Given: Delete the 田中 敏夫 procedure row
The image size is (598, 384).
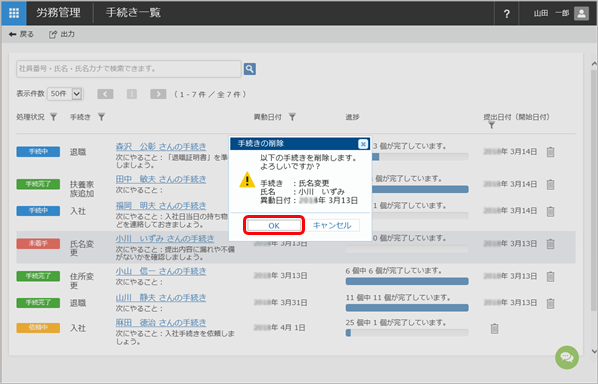Looking at the screenshot, I should coord(550,184).
